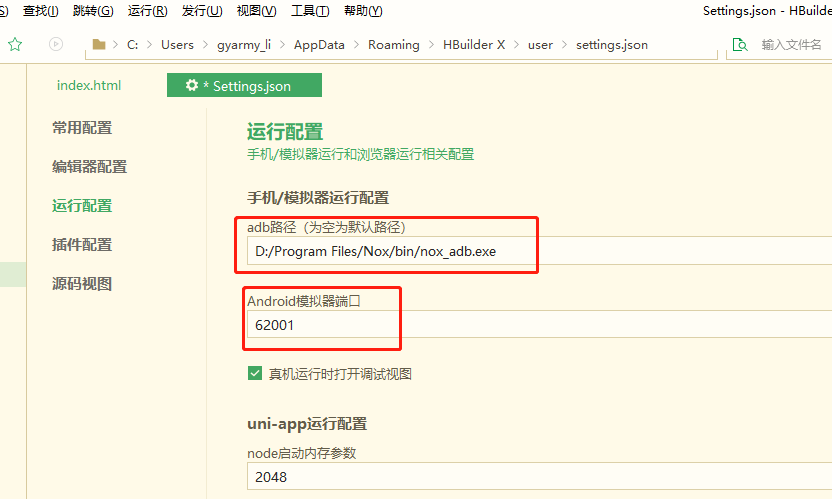Click settings.json in the breadcrumb path
This screenshot has width=832, height=499.
pos(612,45)
